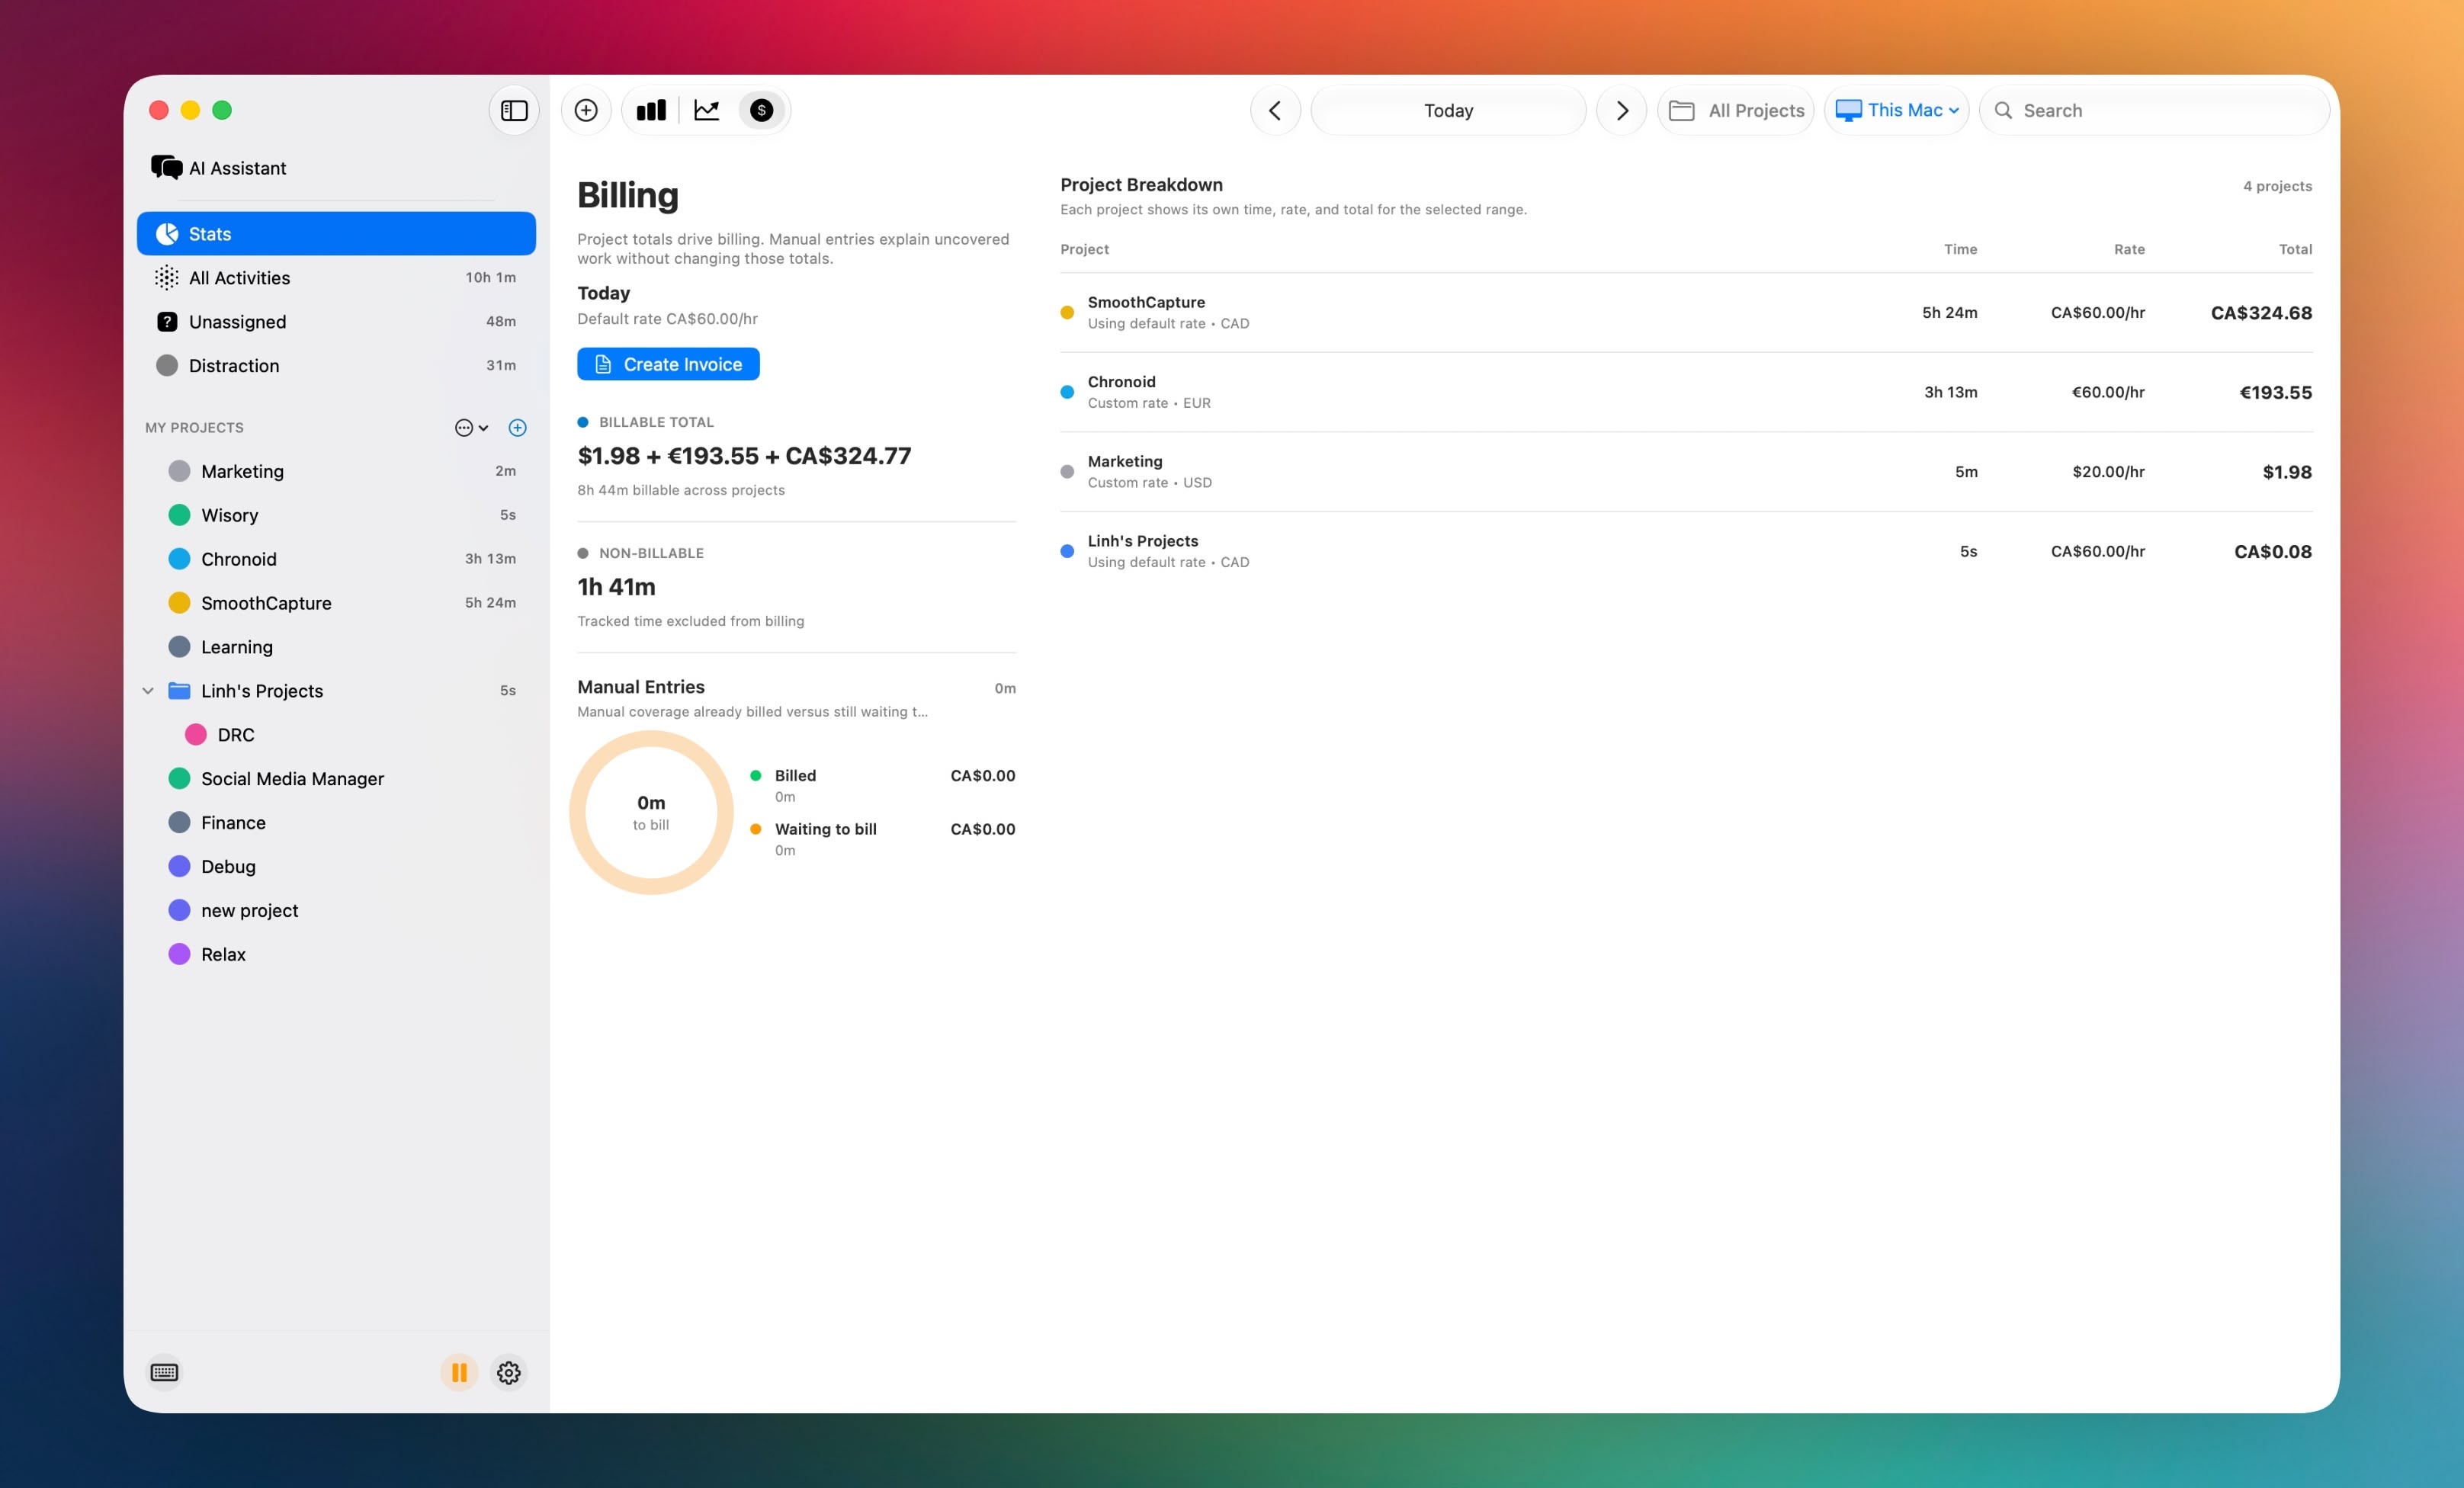Select All Activities in the sidebar
The height and width of the screenshot is (1488, 2464).
(x=336, y=278)
